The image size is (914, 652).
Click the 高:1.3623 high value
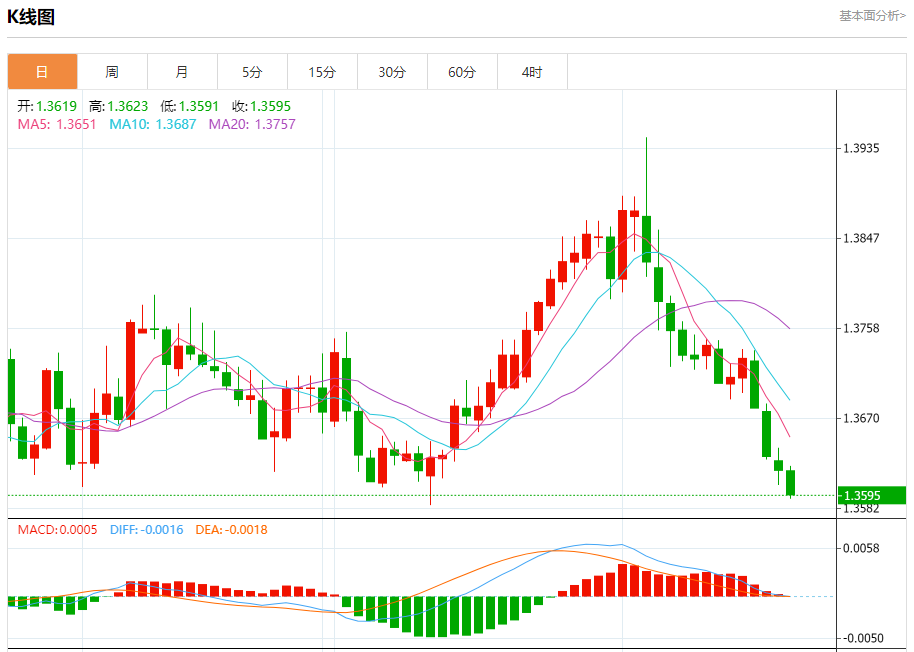pyautogui.click(x=118, y=106)
